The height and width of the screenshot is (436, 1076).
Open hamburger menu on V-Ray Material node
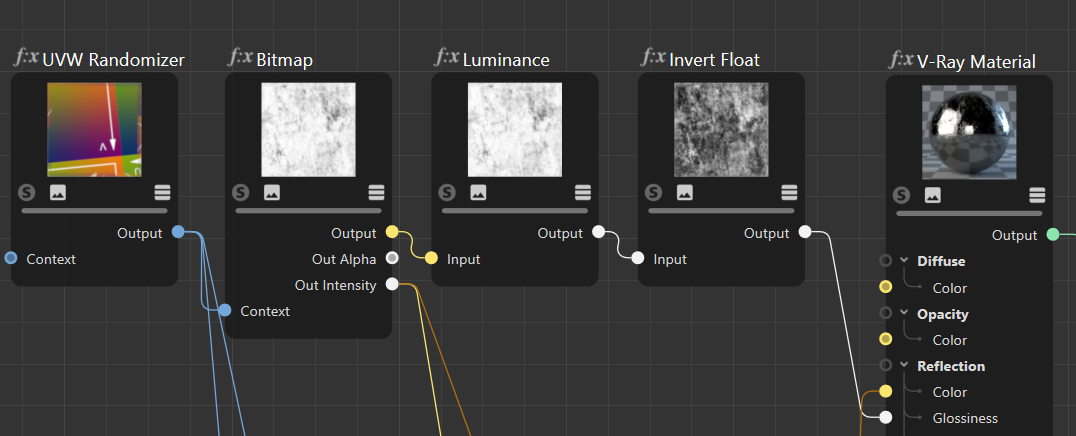1037,195
